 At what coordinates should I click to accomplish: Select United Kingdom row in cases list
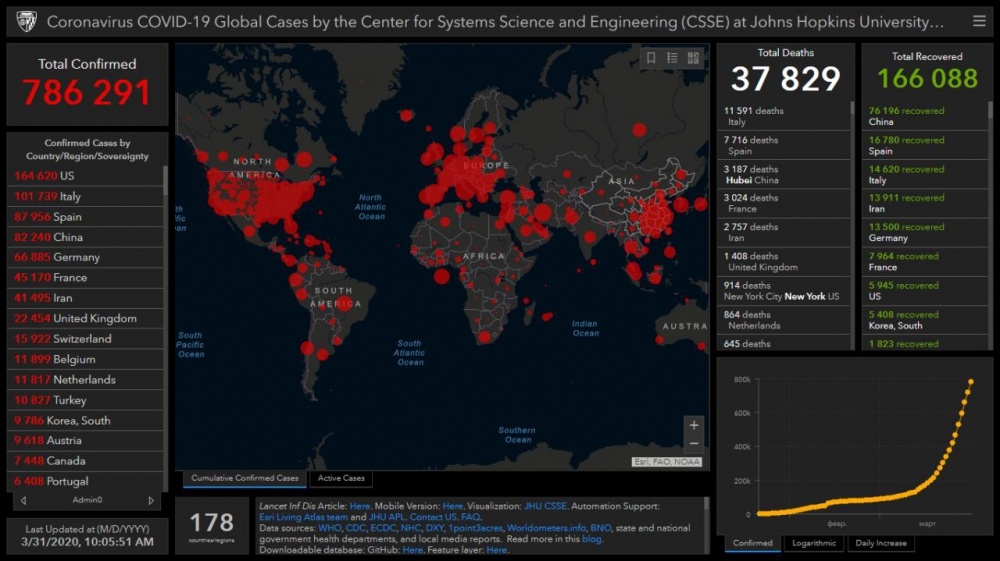click(85, 319)
